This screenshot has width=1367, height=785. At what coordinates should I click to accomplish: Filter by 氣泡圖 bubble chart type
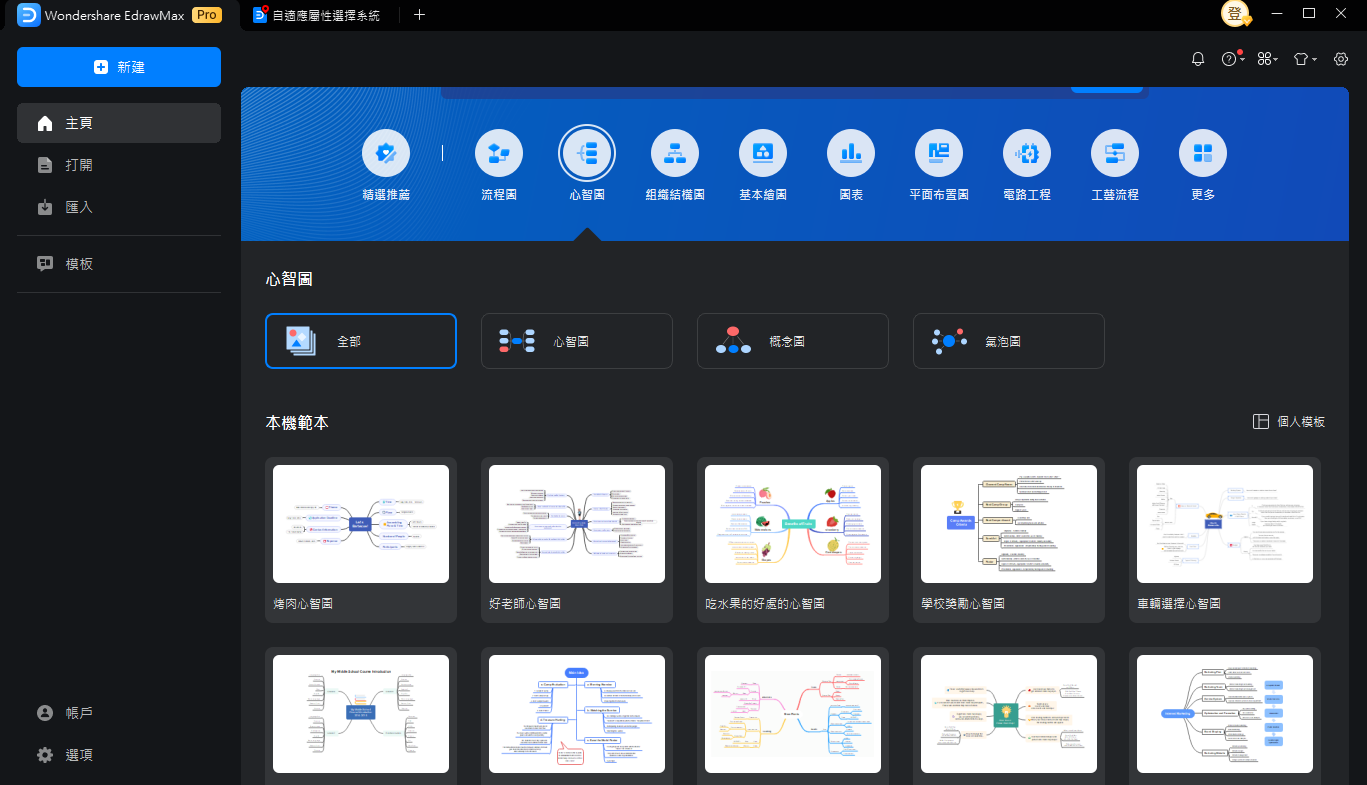click(1008, 341)
